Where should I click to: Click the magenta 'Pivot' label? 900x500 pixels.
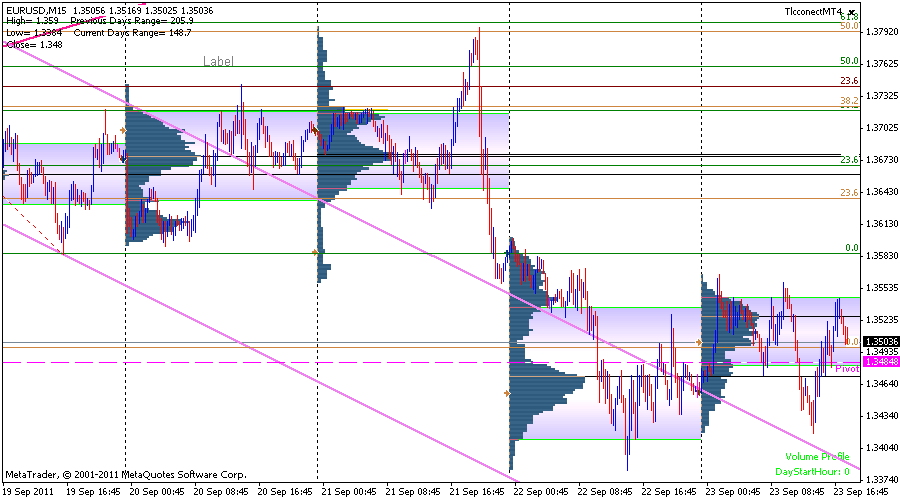click(847, 369)
